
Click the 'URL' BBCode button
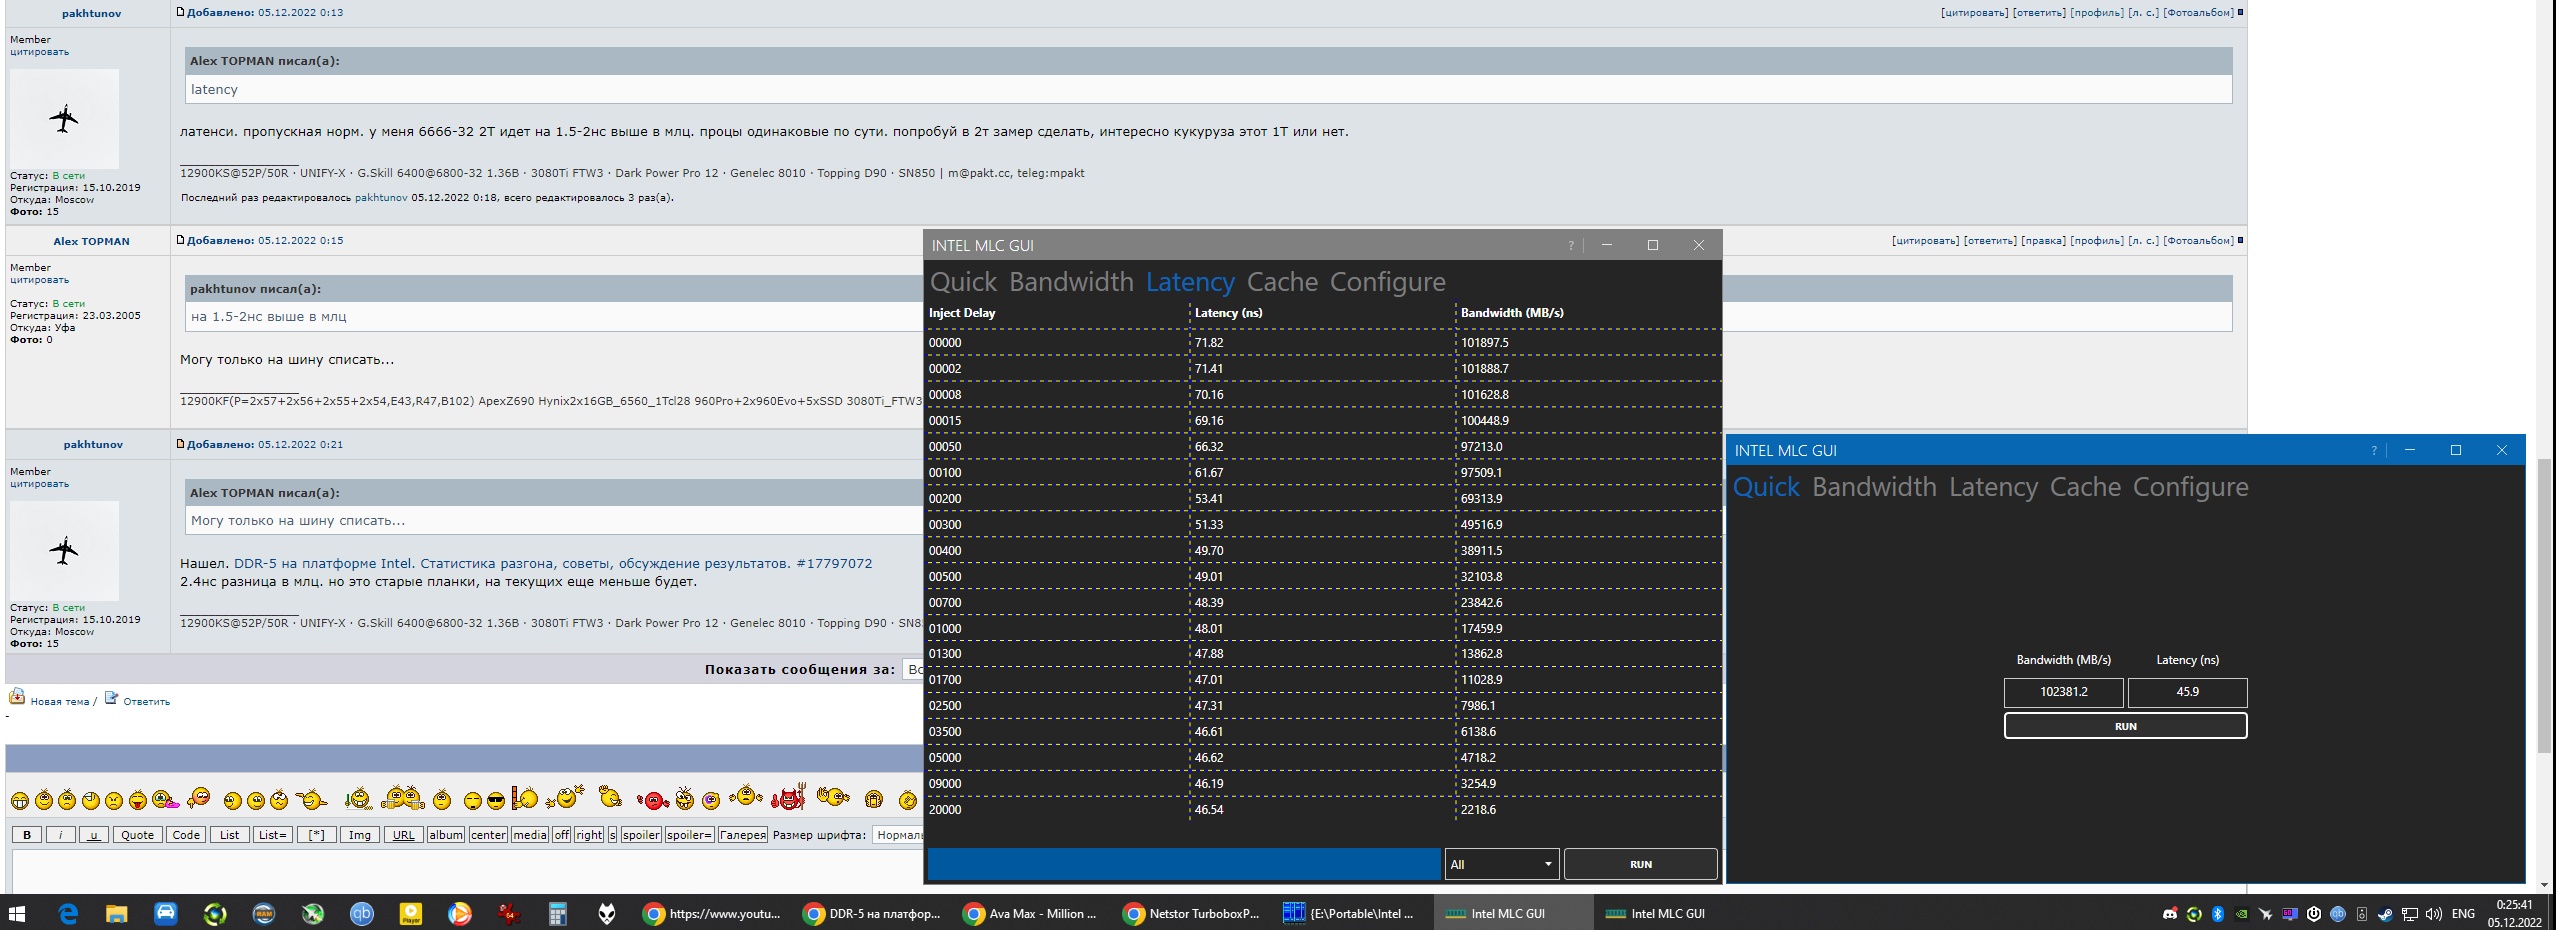click(403, 835)
